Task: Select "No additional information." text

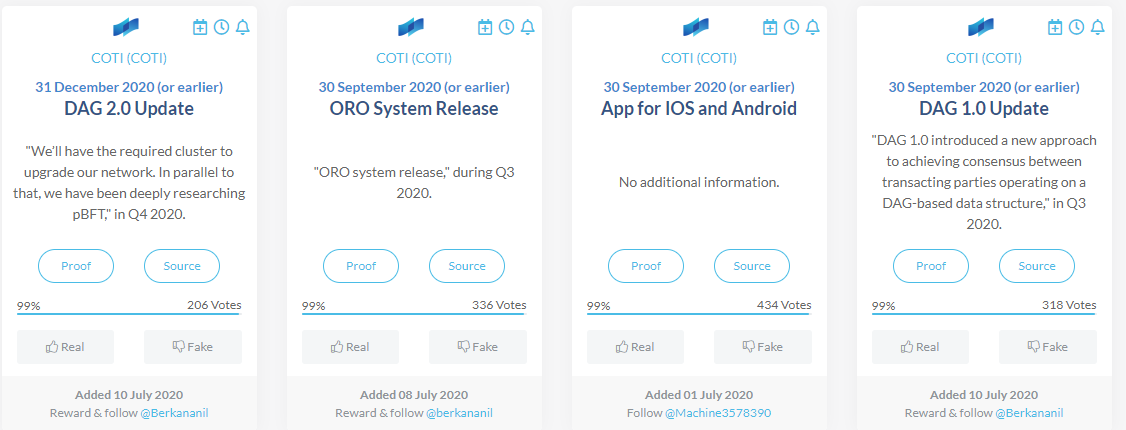Action: (699, 182)
